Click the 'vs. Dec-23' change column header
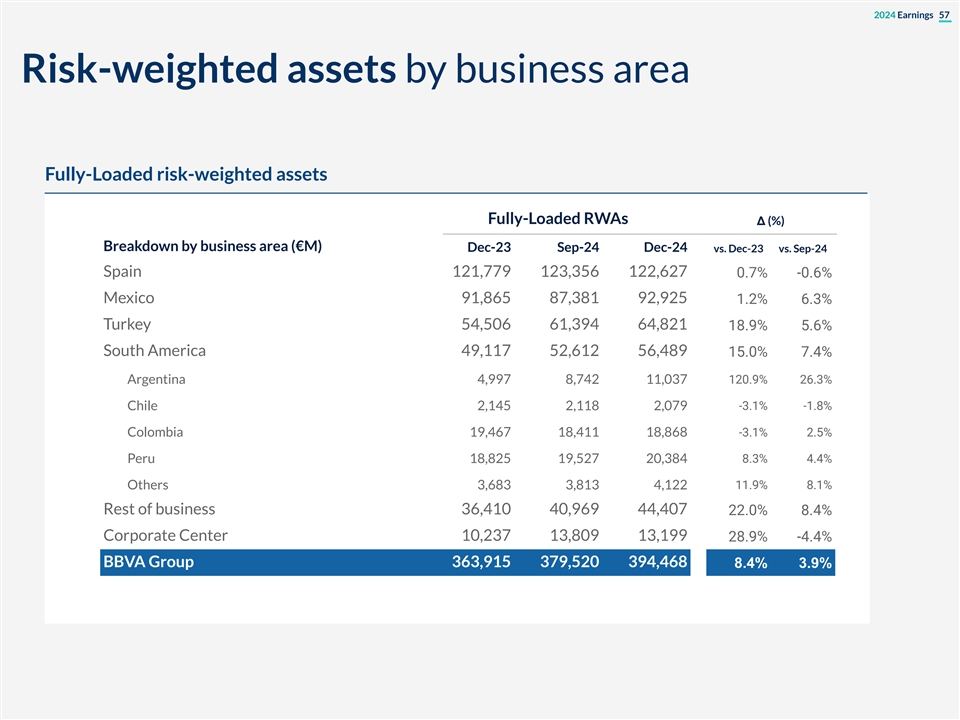This screenshot has height=720, width=960. click(x=738, y=249)
